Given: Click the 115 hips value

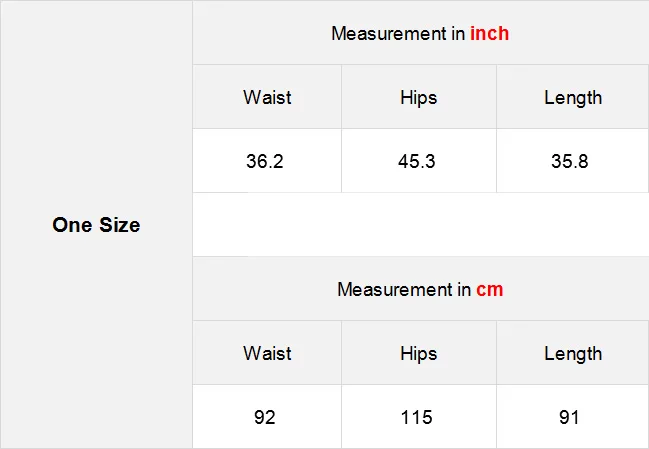Looking at the screenshot, I should (x=417, y=417).
